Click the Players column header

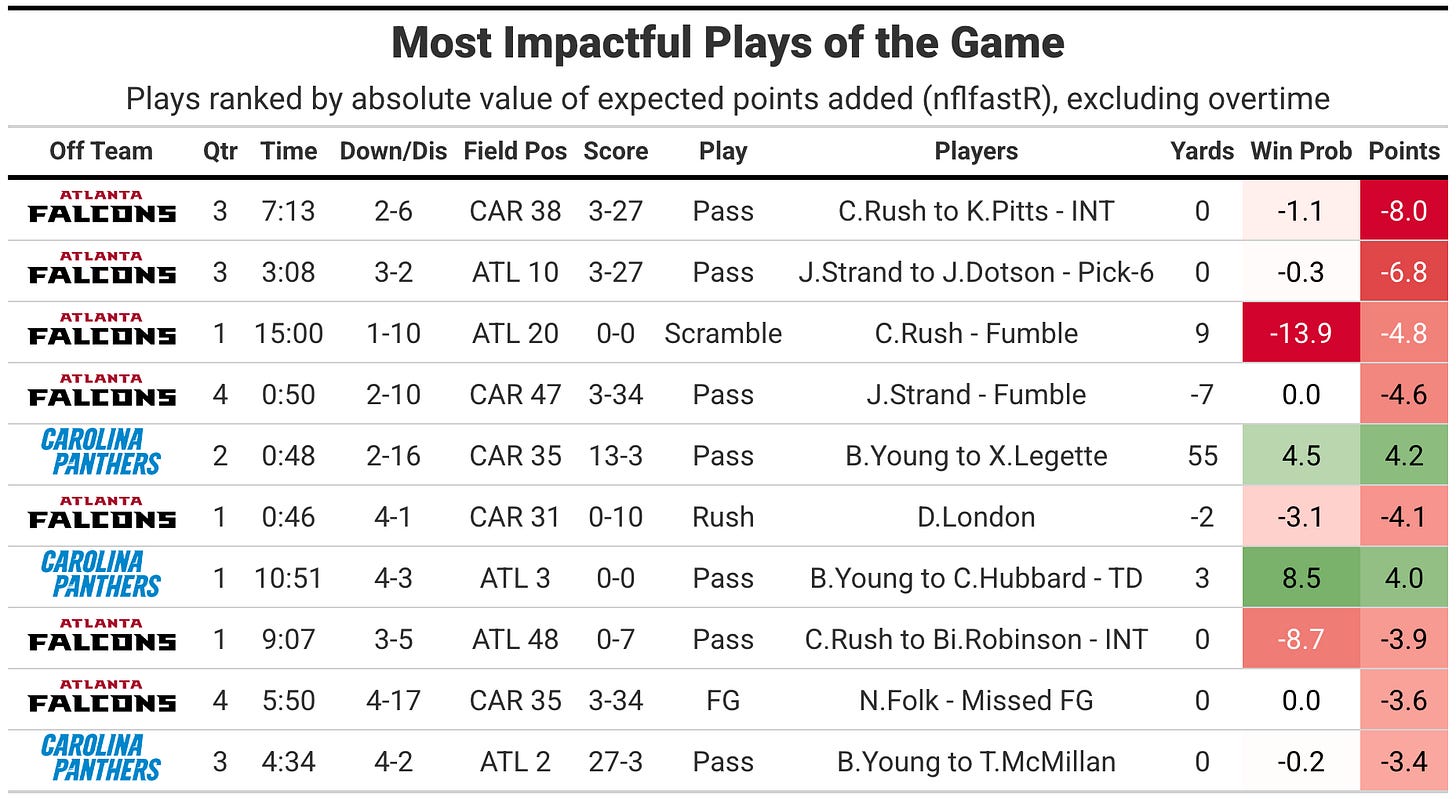(x=976, y=151)
